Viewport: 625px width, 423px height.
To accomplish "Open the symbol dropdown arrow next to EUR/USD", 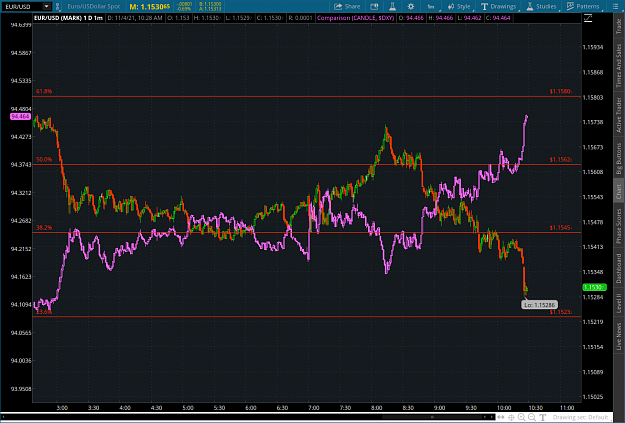I will coord(47,6).
